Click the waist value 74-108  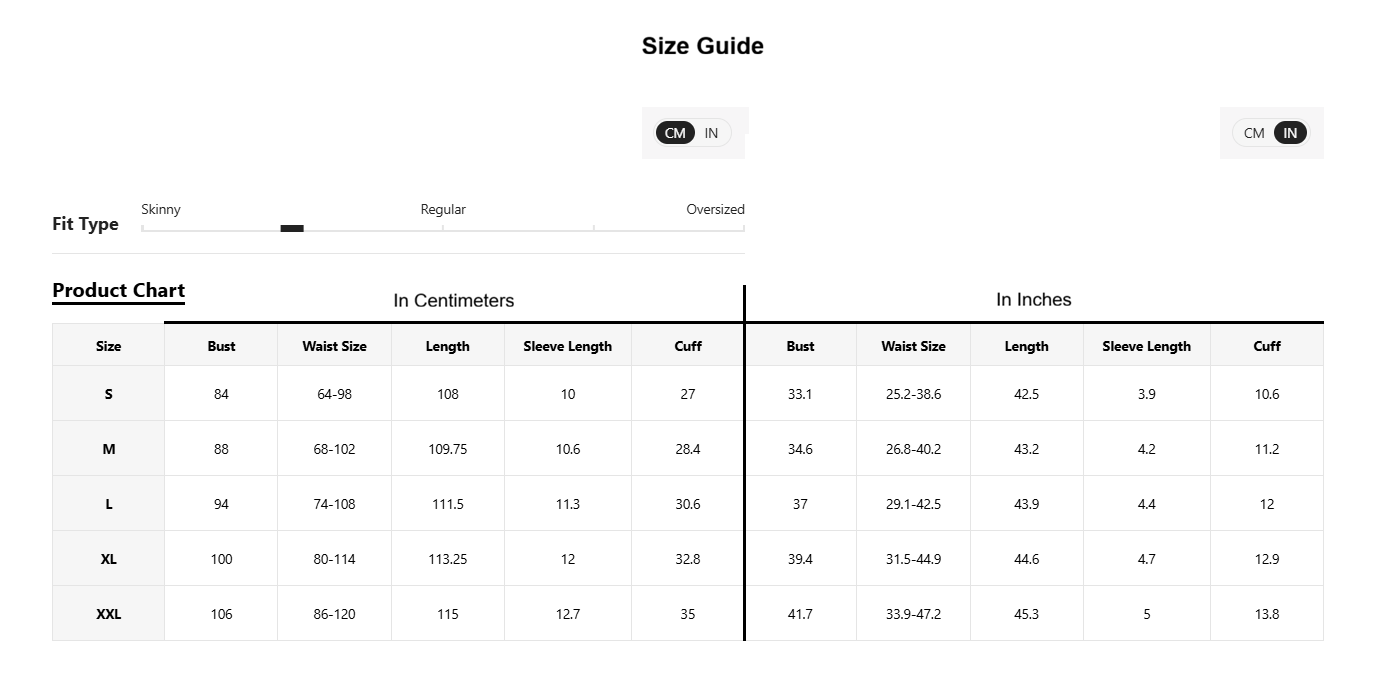coord(334,504)
